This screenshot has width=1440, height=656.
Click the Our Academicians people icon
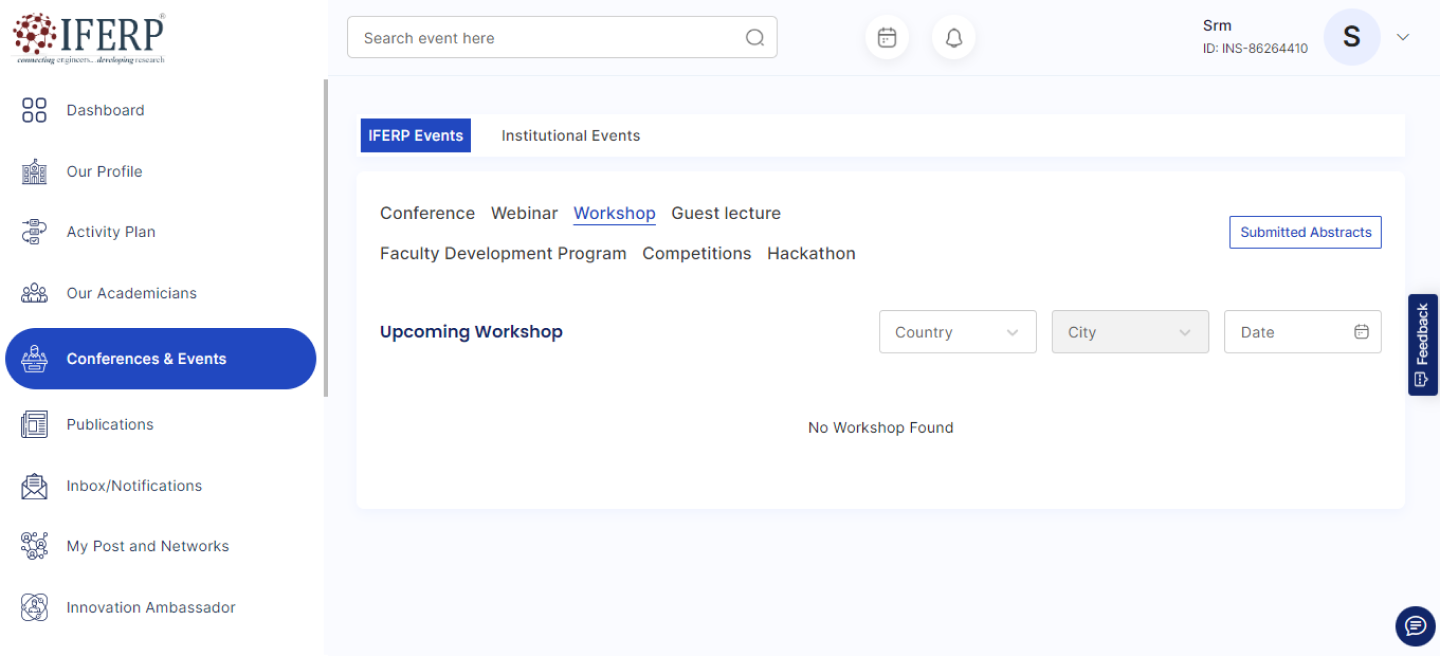pos(34,293)
